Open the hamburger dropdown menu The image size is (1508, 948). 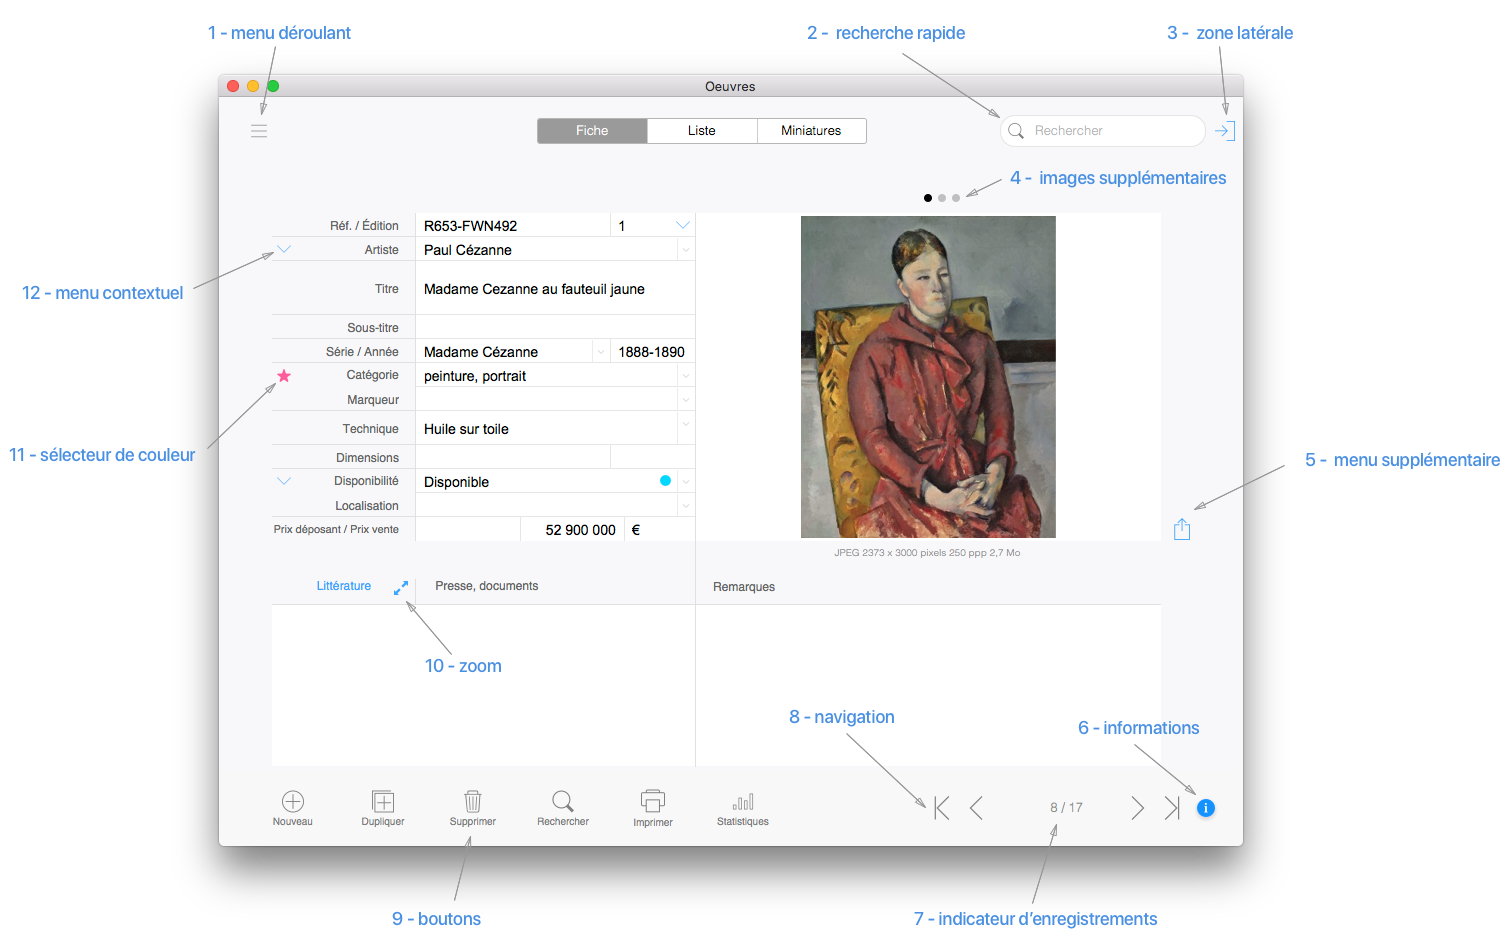[x=259, y=131]
